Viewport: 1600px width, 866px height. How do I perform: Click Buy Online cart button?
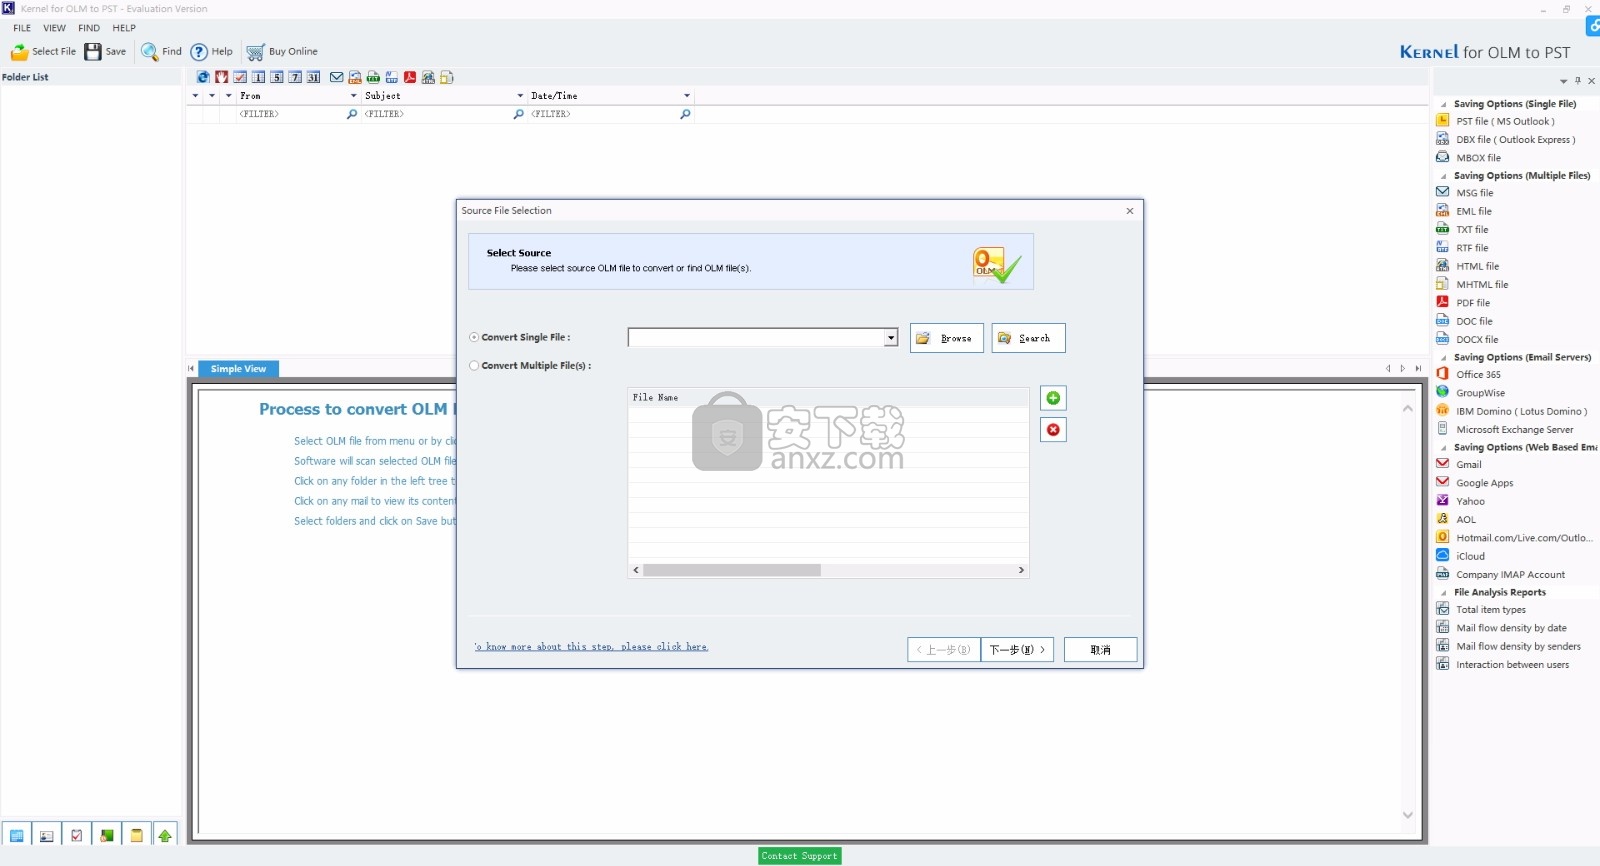point(282,51)
